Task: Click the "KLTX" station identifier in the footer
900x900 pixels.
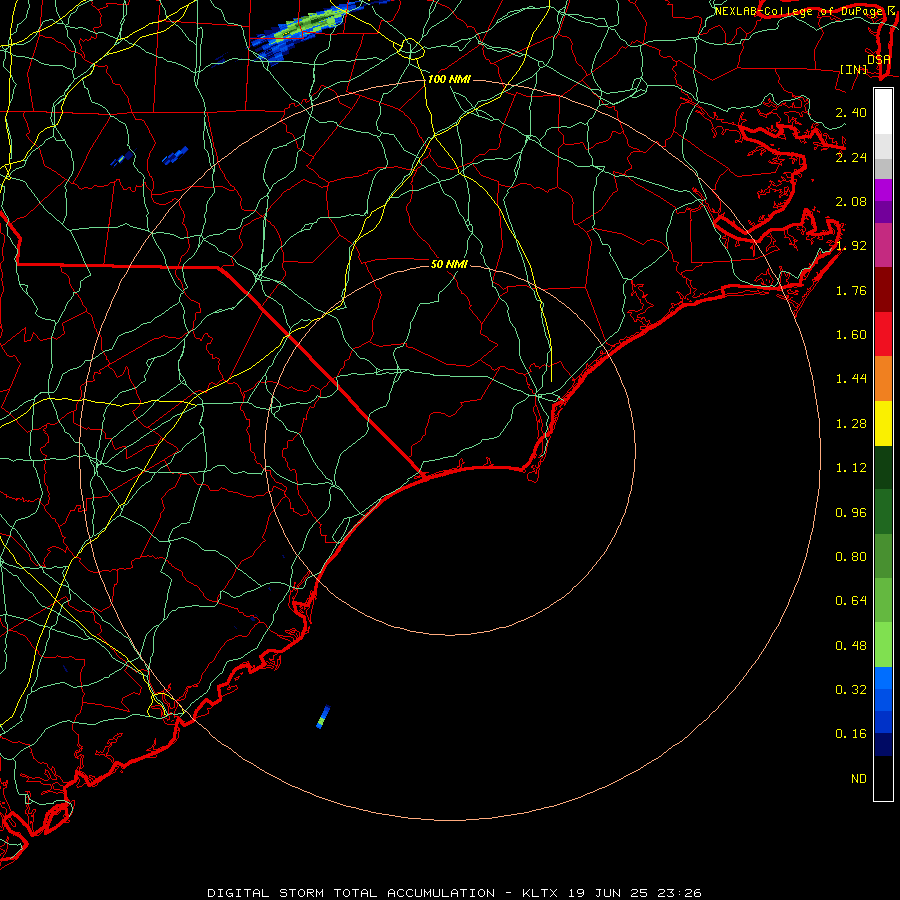Action: [541, 893]
